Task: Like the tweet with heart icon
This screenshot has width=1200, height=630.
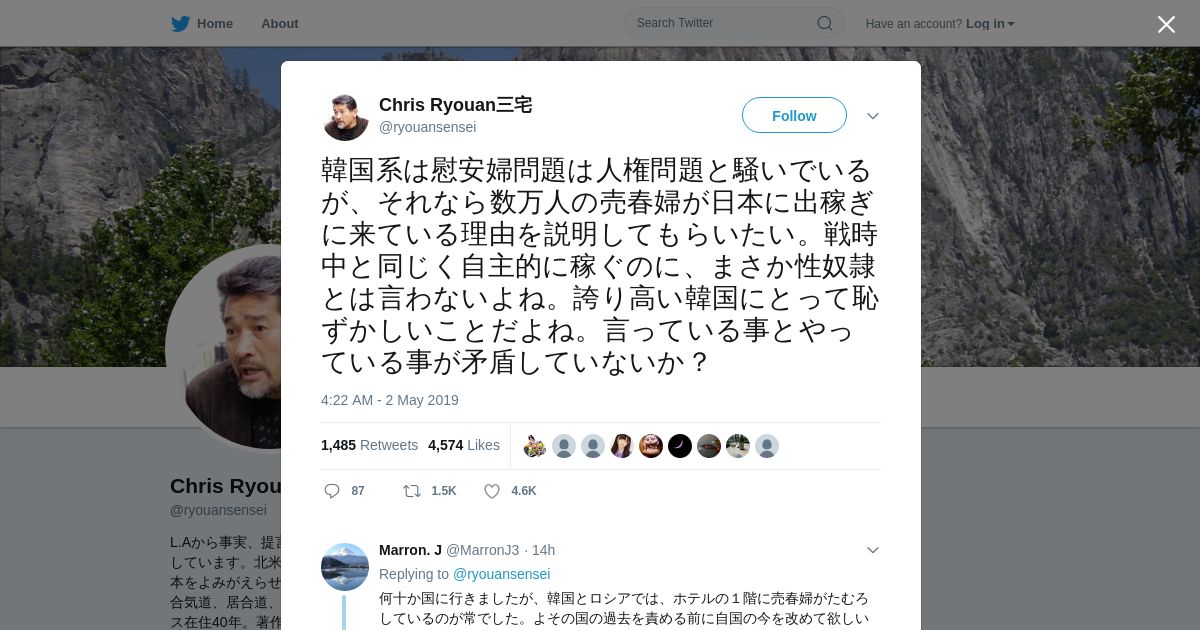Action: (x=492, y=491)
